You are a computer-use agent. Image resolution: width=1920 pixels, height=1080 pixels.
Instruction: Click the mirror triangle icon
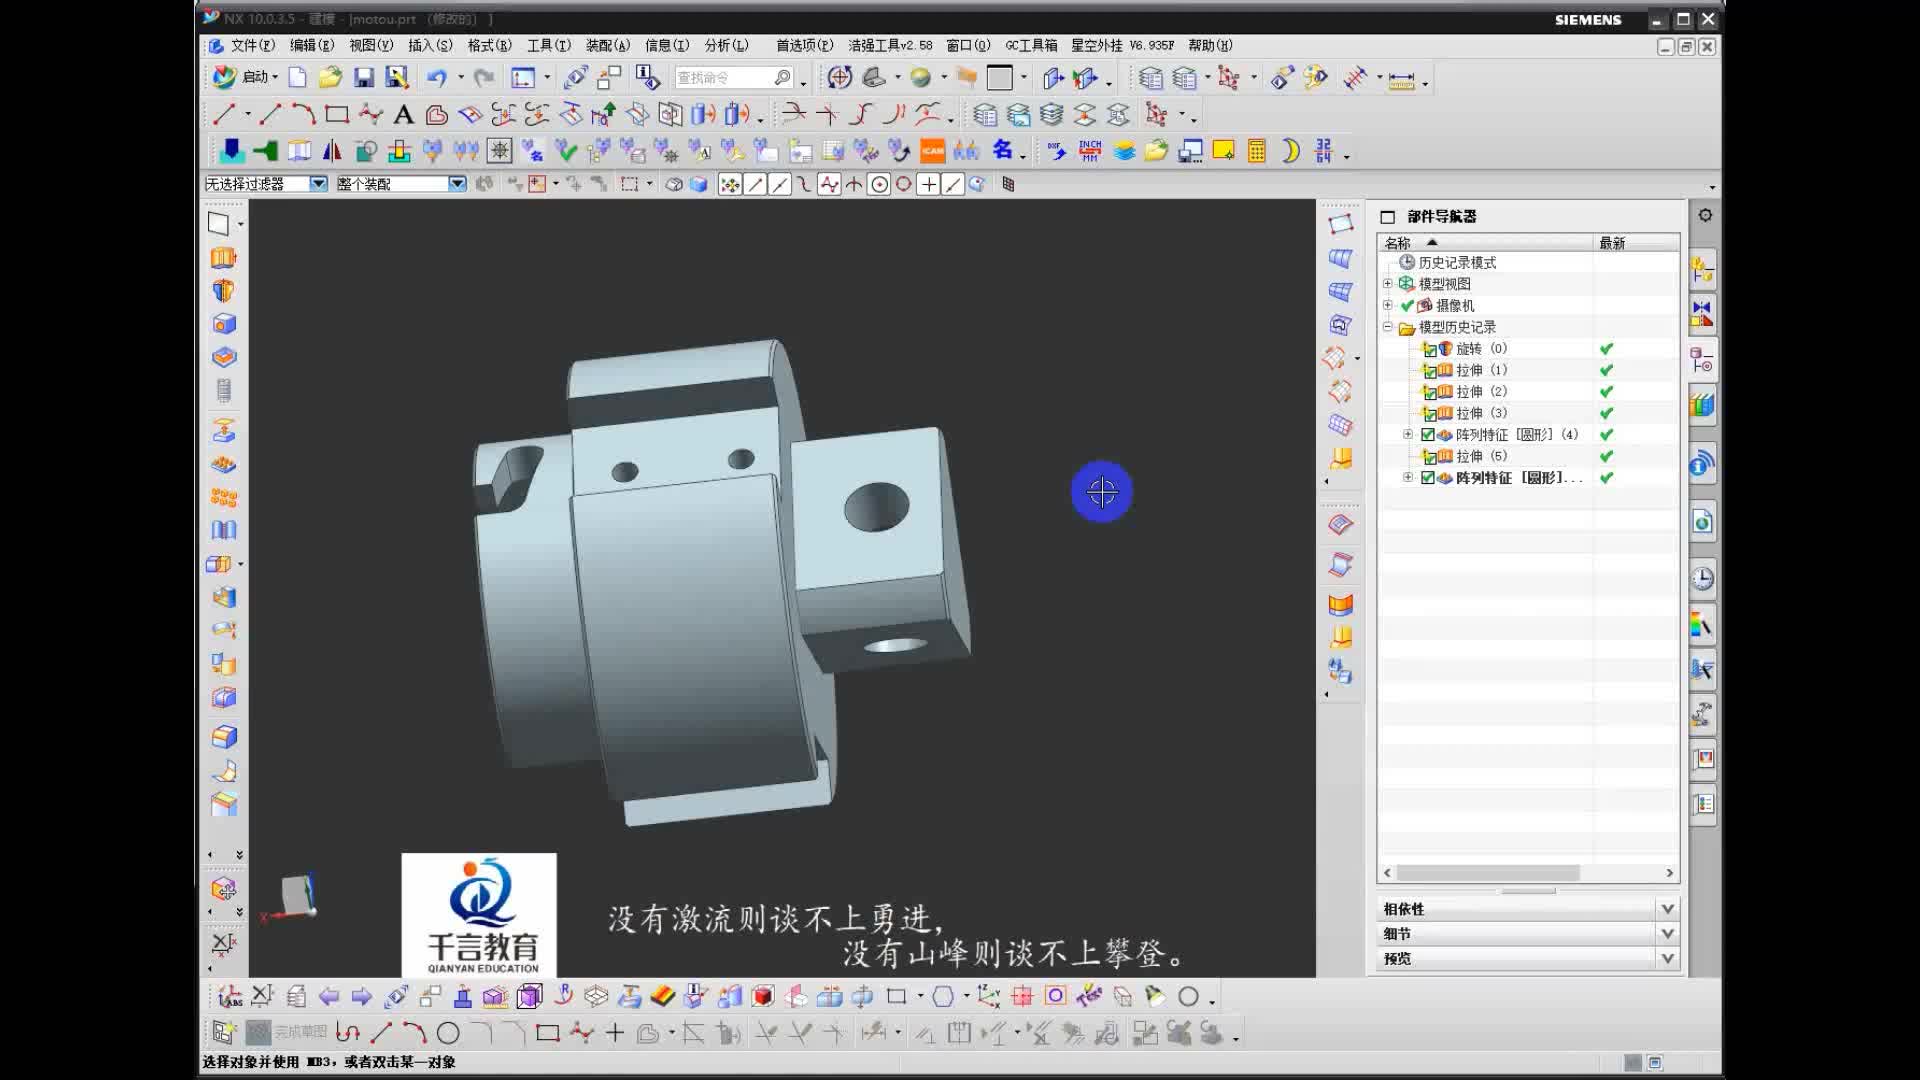[x=332, y=151]
